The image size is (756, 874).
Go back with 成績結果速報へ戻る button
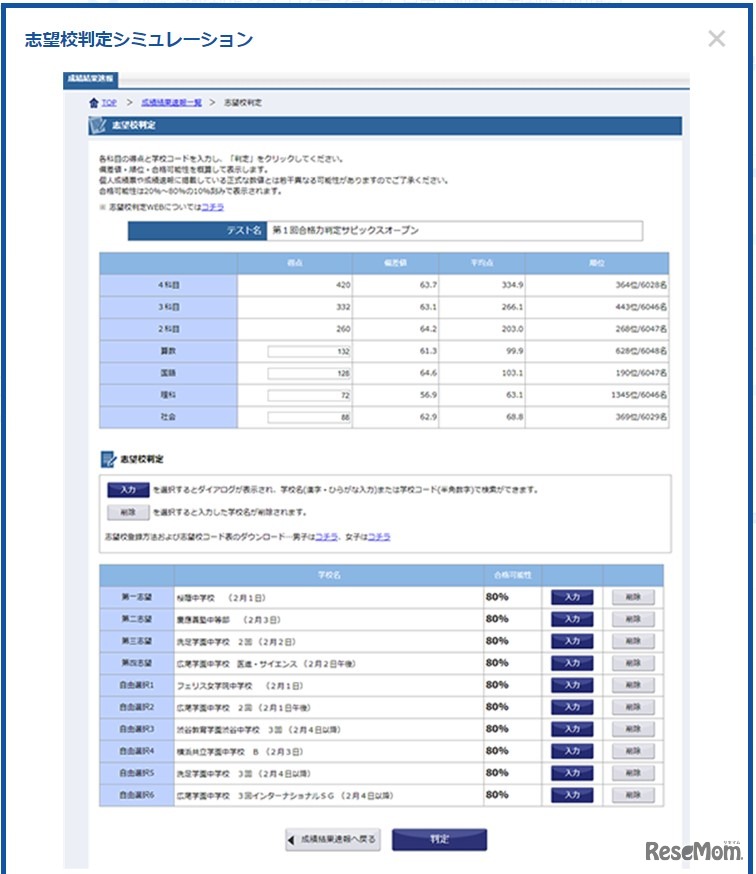coord(332,840)
